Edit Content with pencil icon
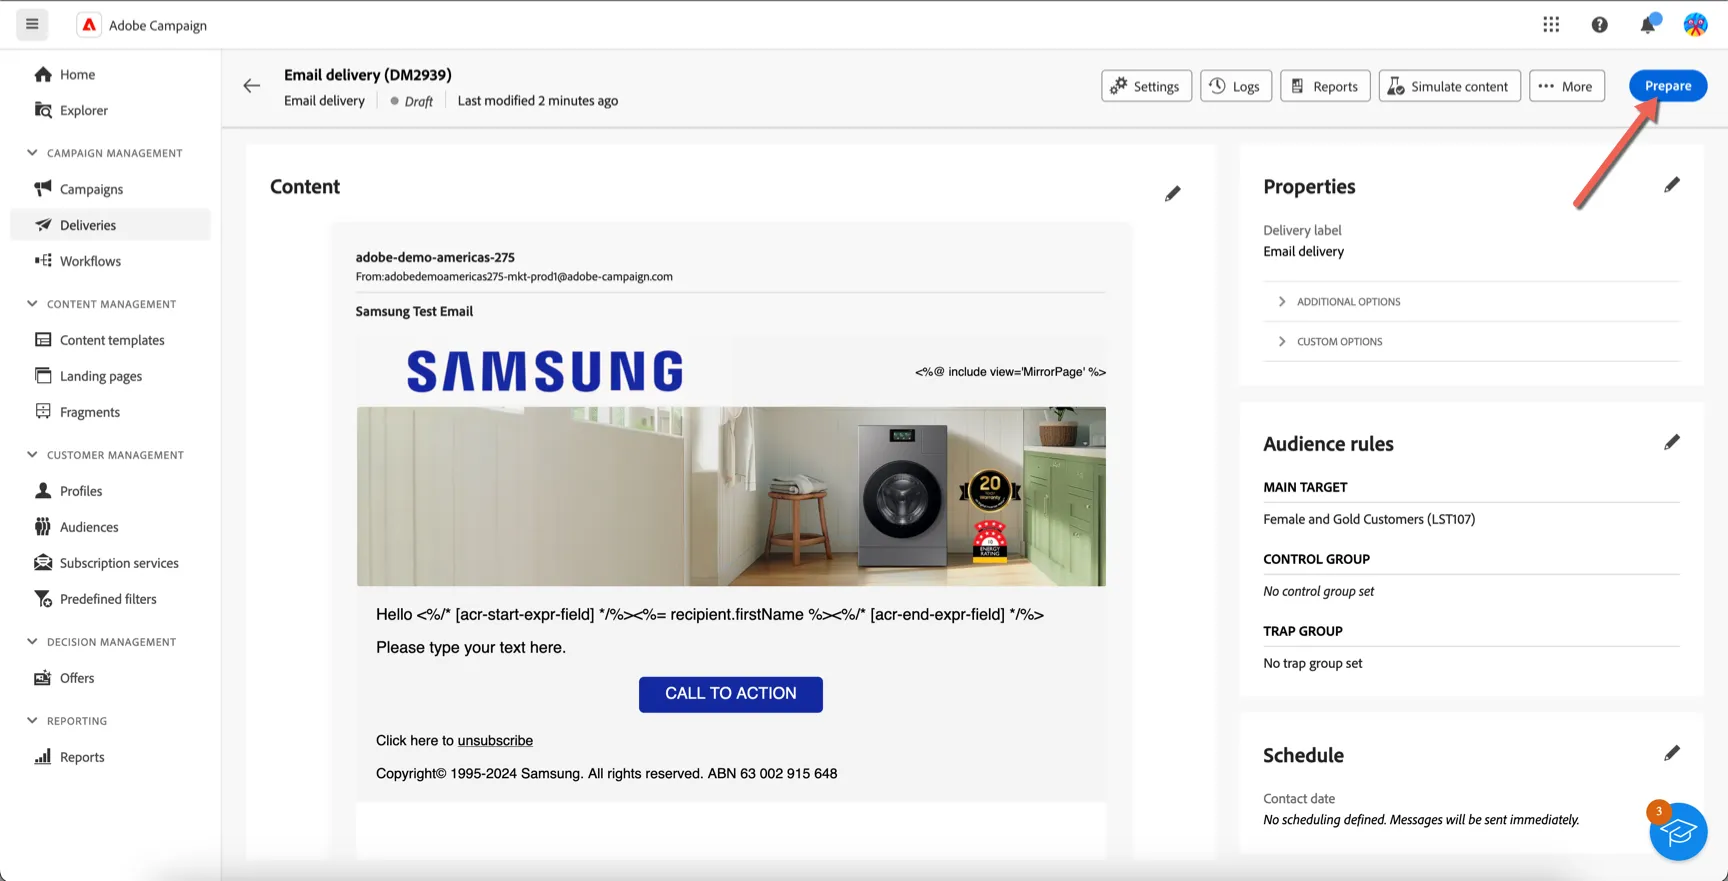Viewport: 1728px width, 881px height. pos(1172,193)
